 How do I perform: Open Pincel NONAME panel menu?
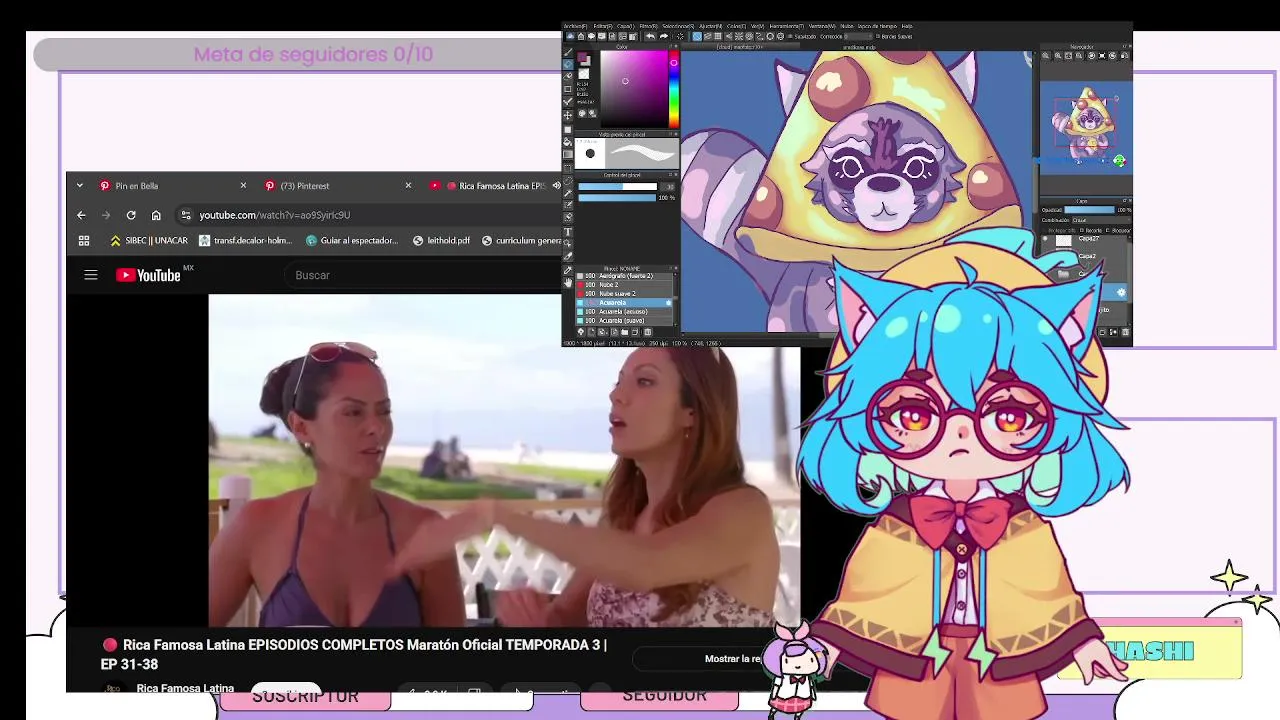point(670,268)
